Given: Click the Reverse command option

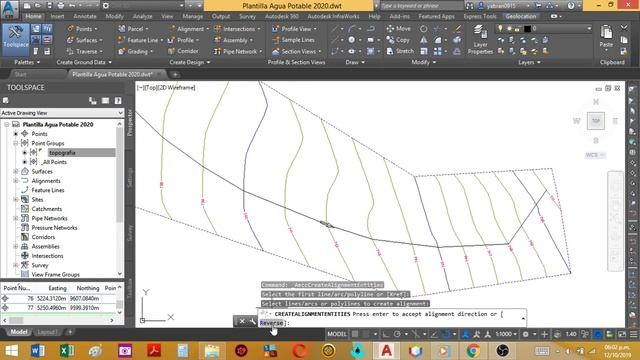Looking at the screenshot, I should (x=271, y=323).
